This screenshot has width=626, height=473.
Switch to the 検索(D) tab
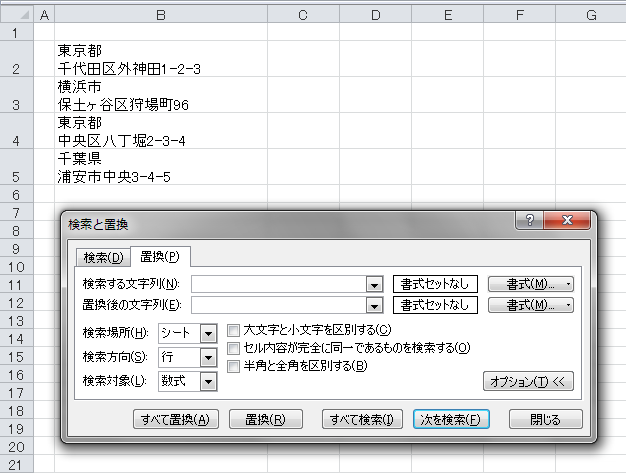(103, 257)
